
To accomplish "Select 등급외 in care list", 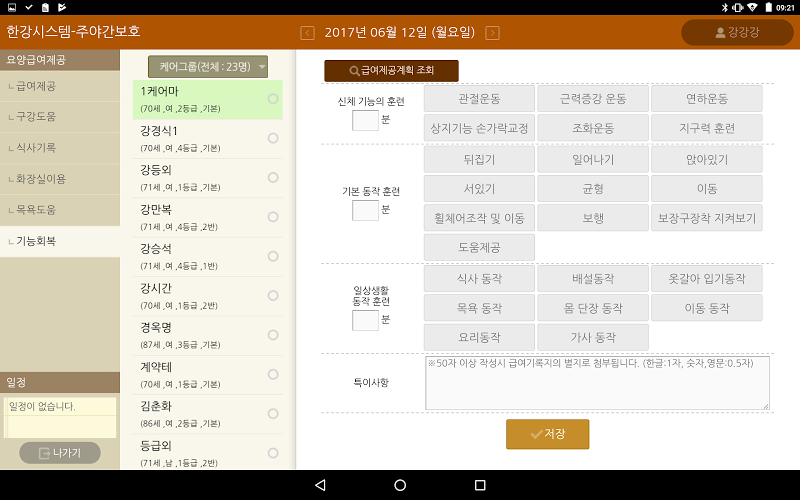I will pyautogui.click(x=208, y=453).
